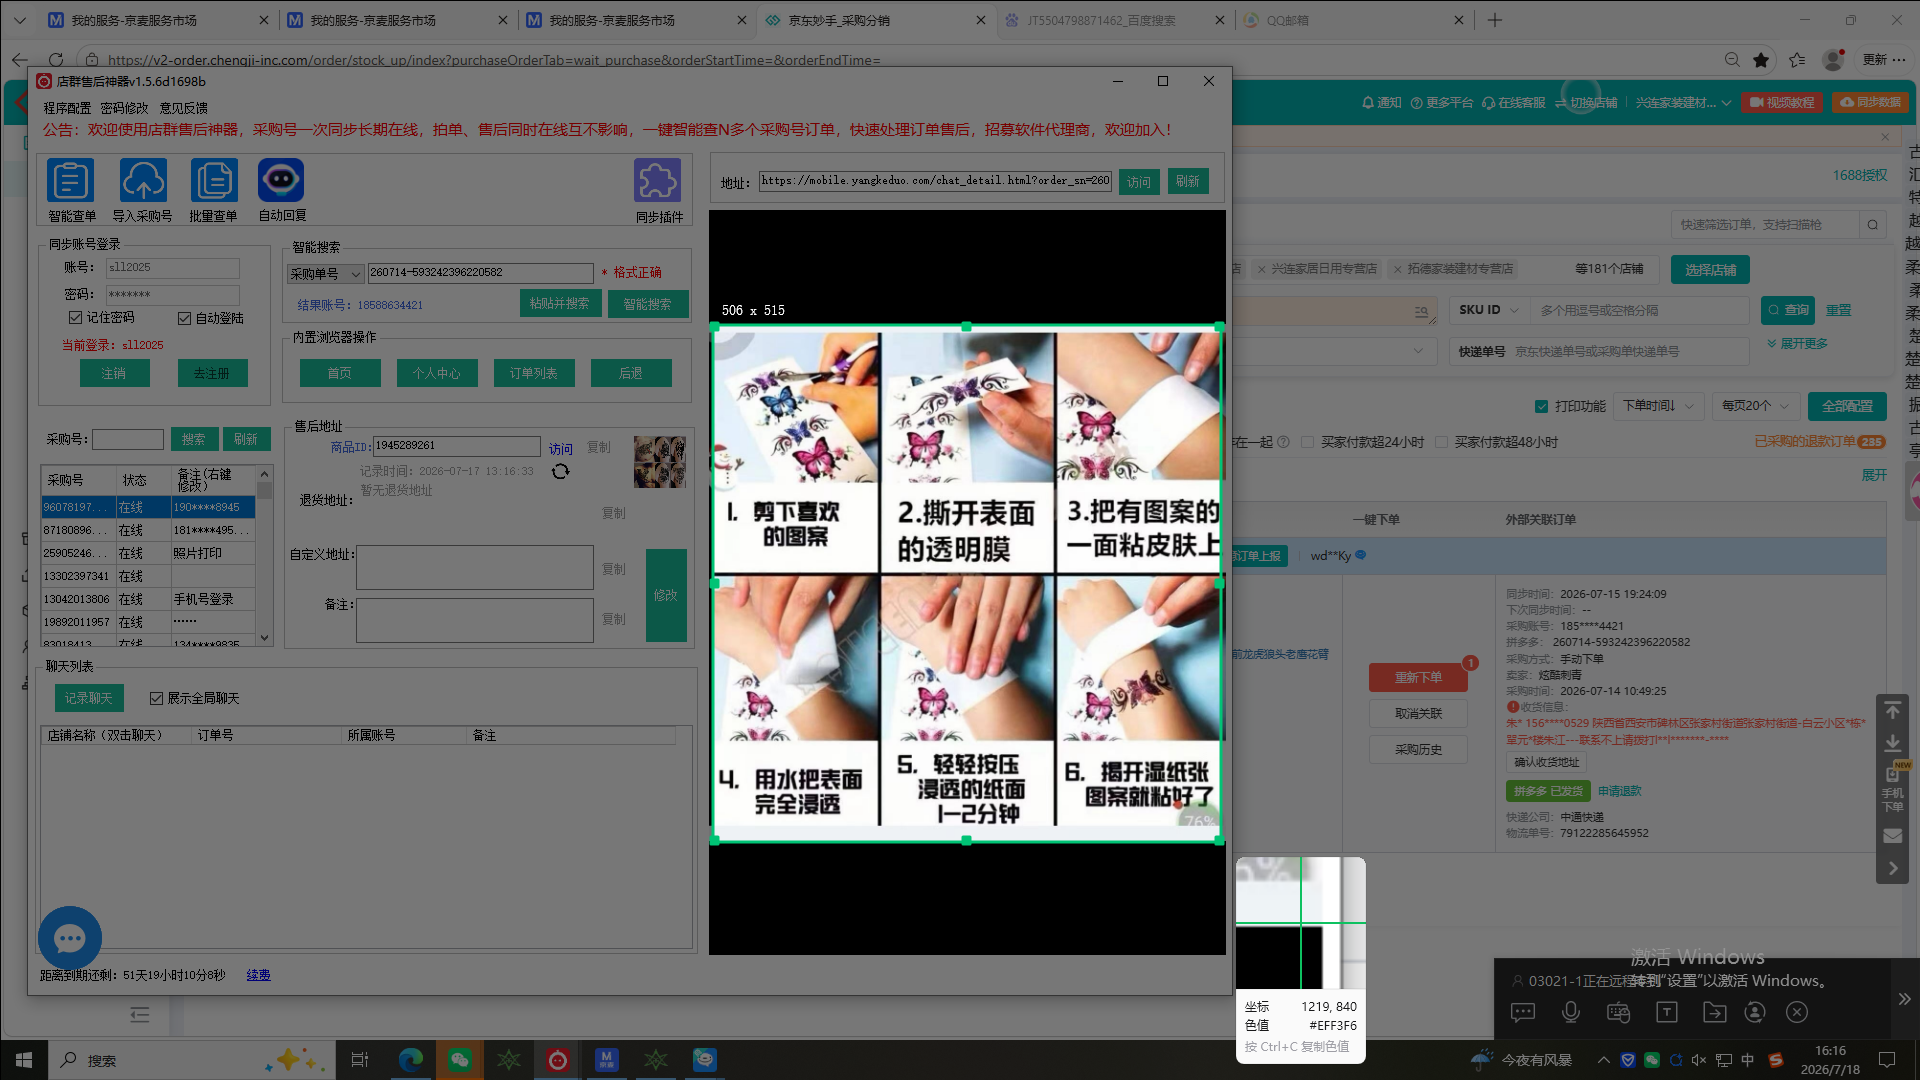1920x1080 pixels.
Task: Click the 1688授权 link in 京东妙手
Action: coord(1860,175)
